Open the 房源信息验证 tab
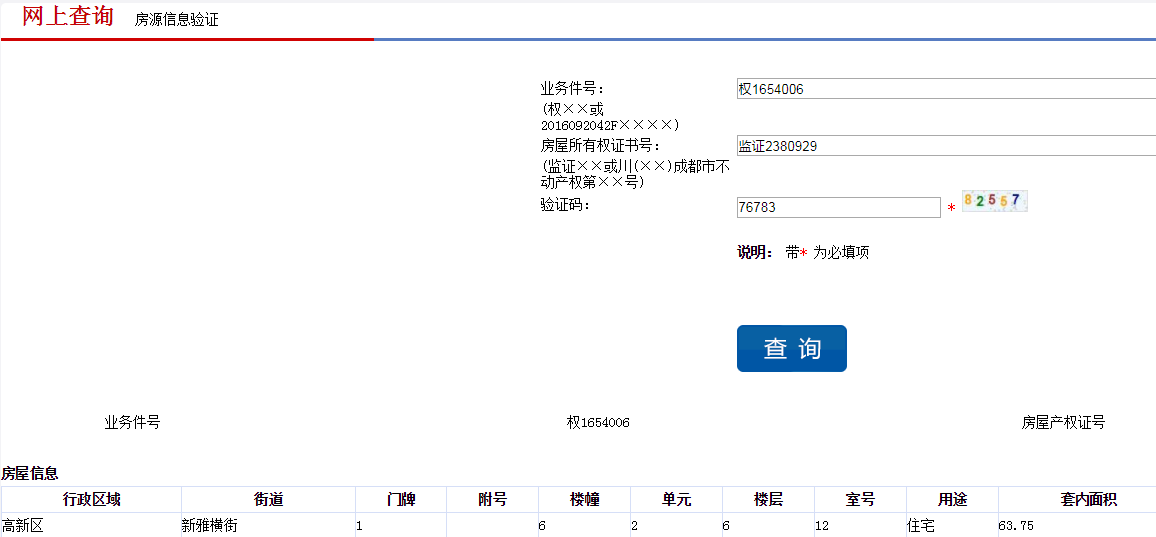This screenshot has width=1156, height=537. click(176, 20)
